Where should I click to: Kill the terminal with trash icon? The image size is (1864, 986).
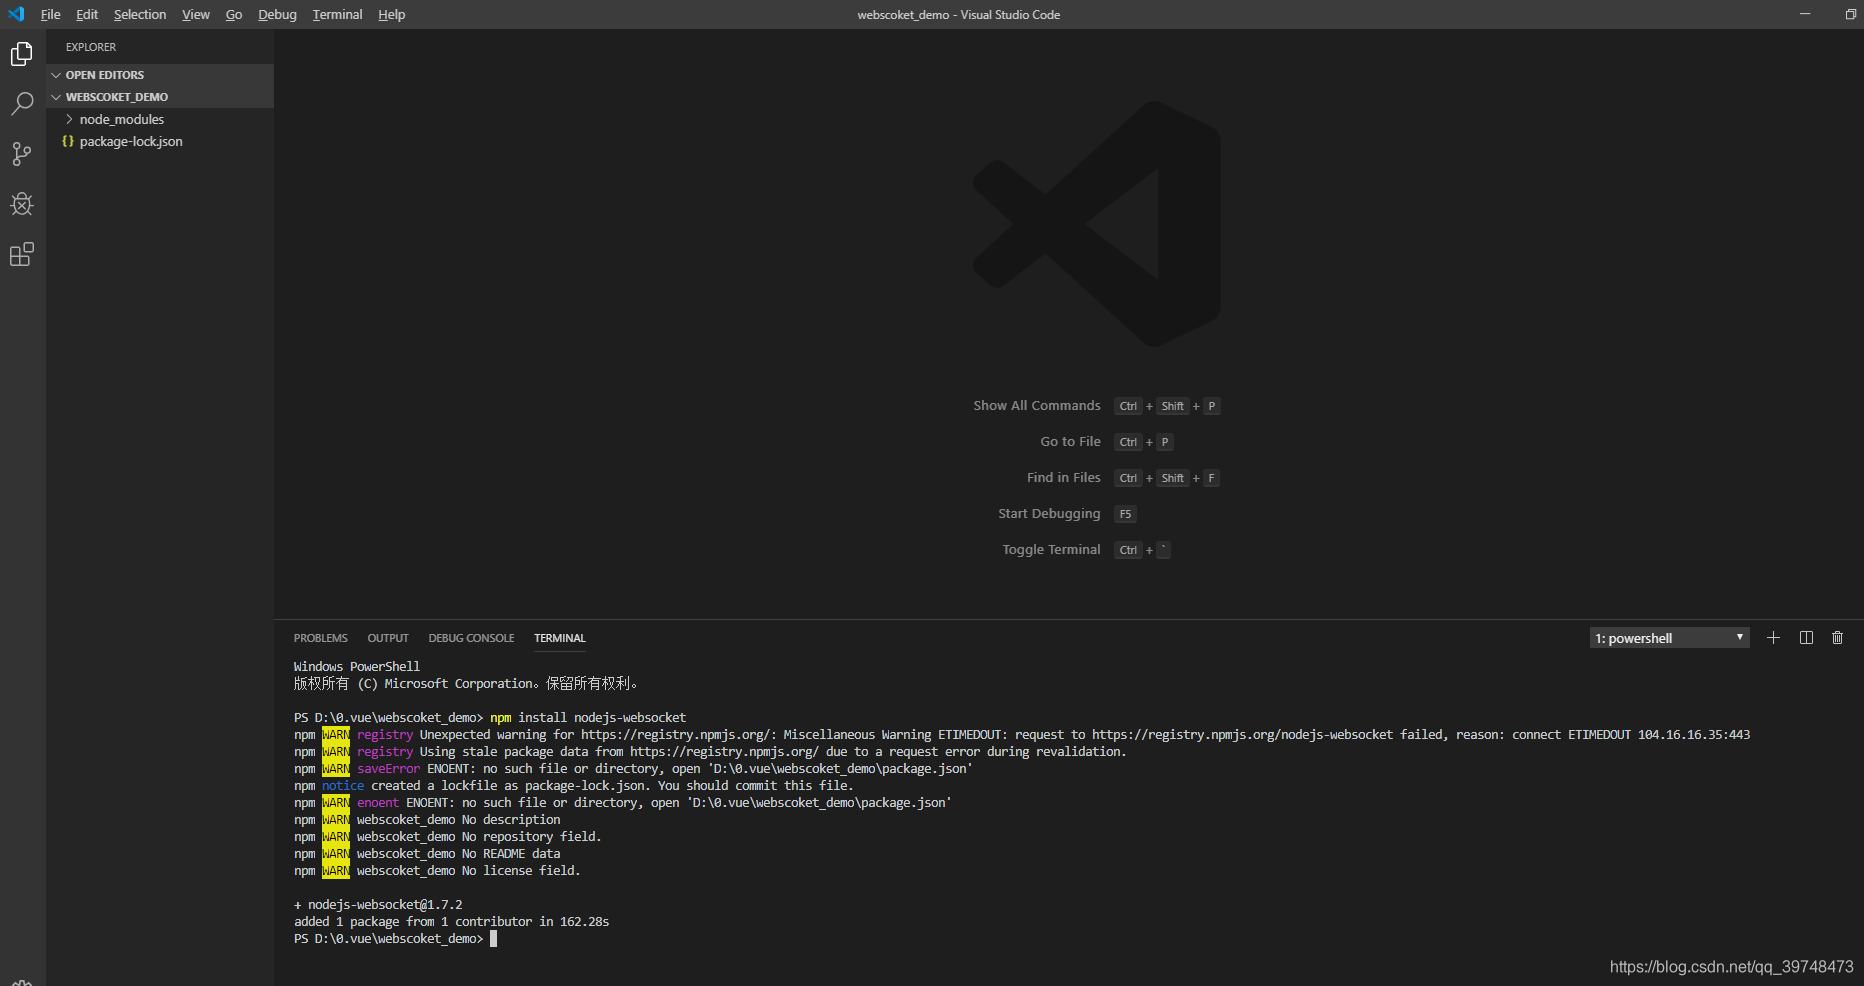pos(1837,638)
